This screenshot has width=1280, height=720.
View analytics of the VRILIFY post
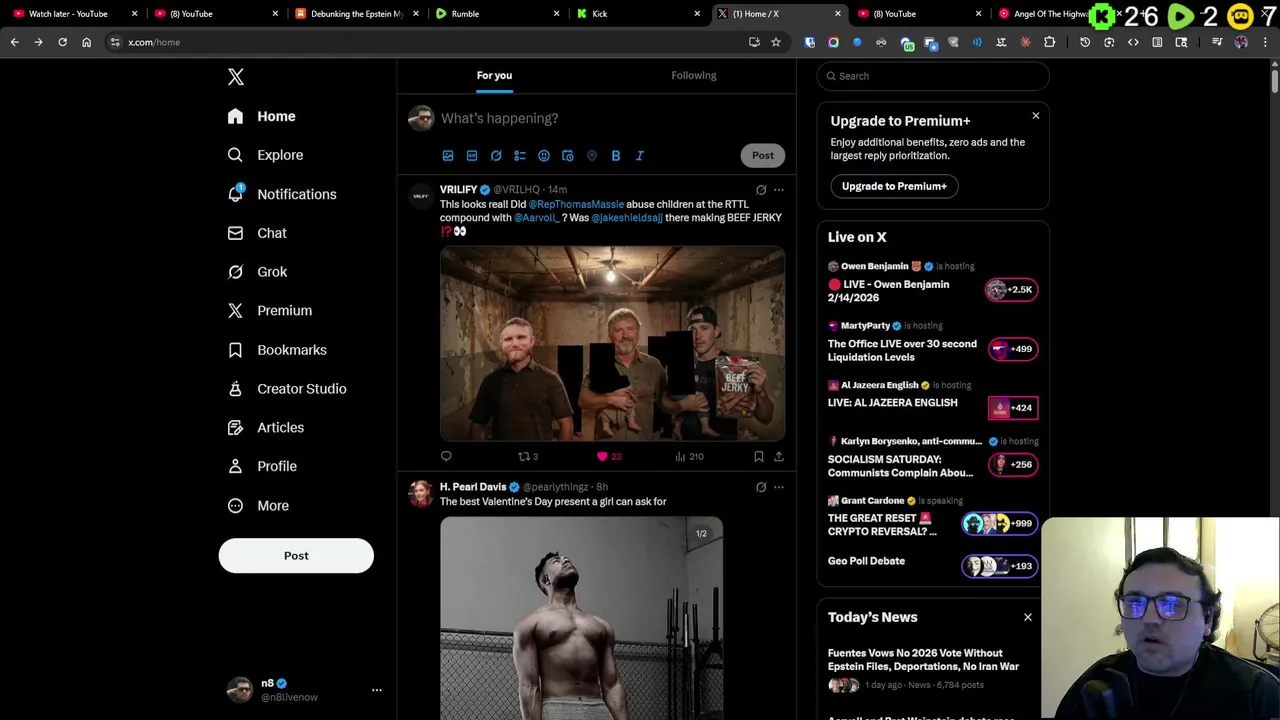(689, 457)
